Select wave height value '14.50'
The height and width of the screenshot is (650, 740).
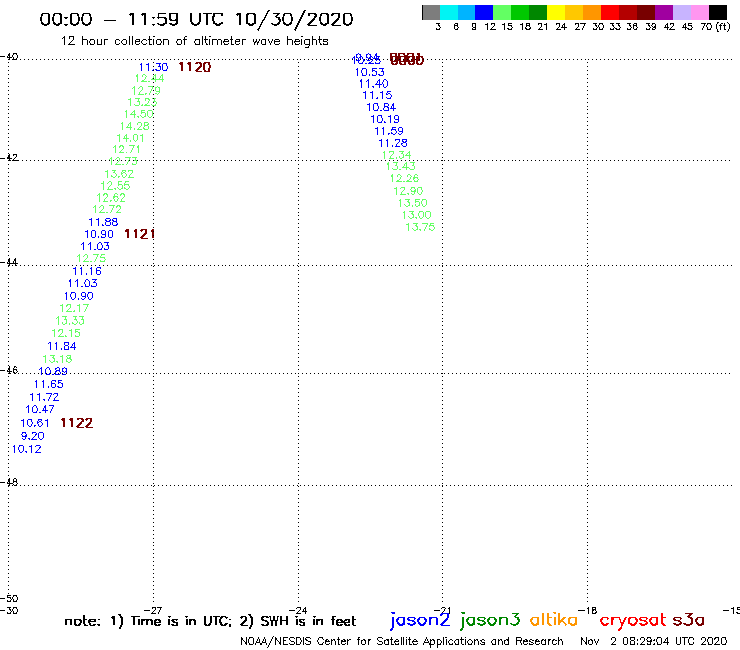138,114
